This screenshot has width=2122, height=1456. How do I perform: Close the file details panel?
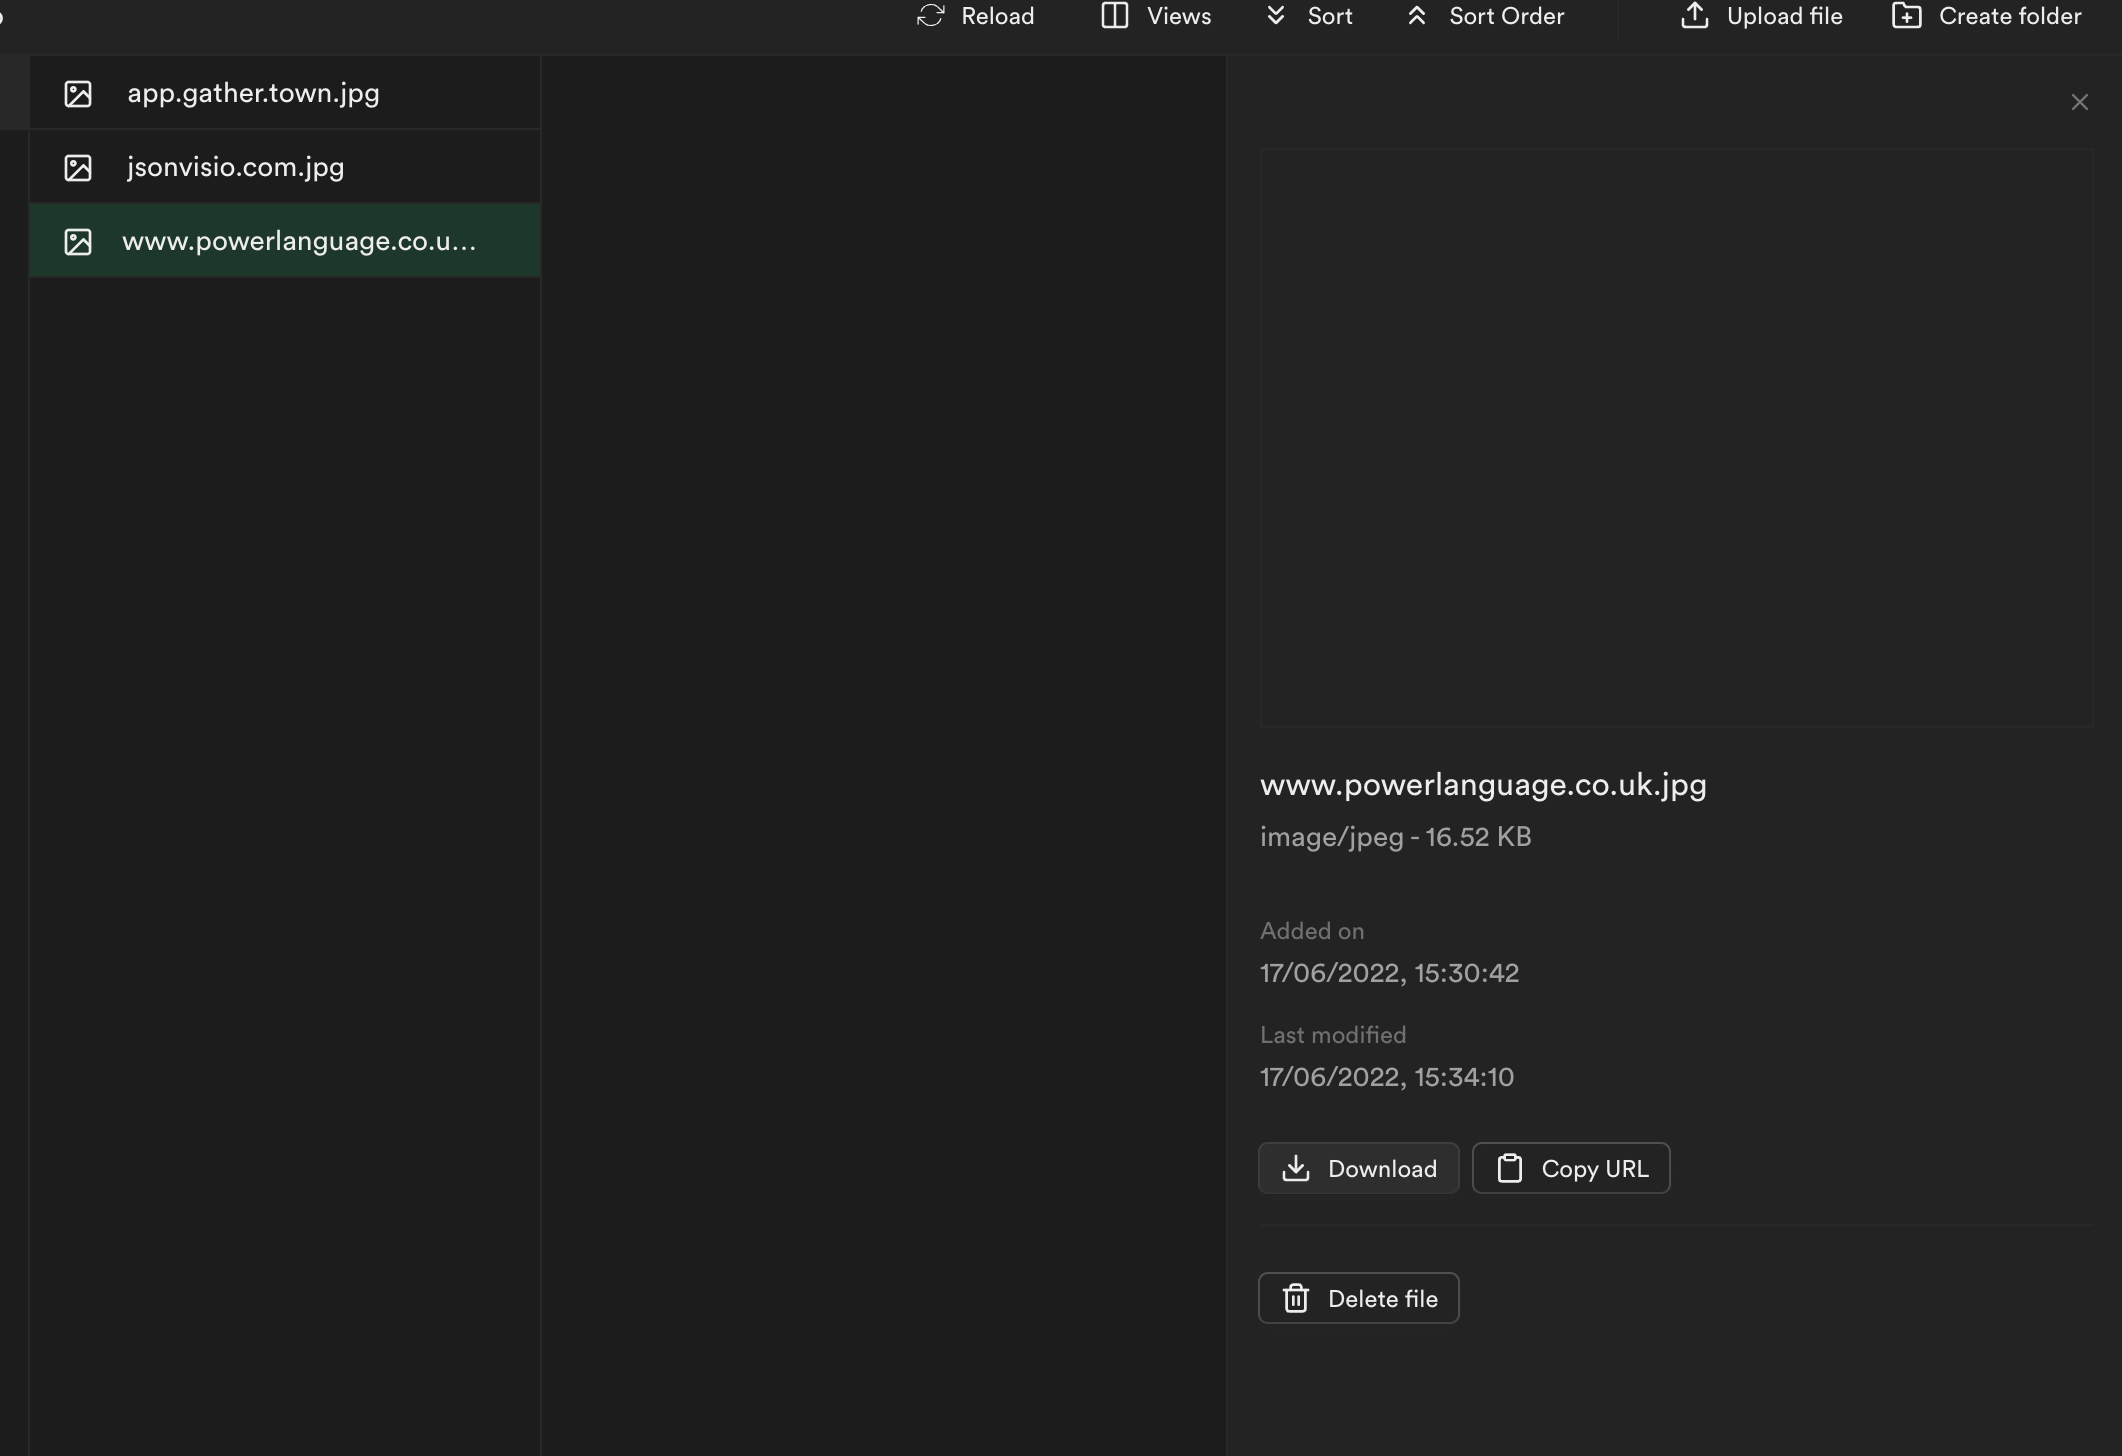pyautogui.click(x=2079, y=101)
